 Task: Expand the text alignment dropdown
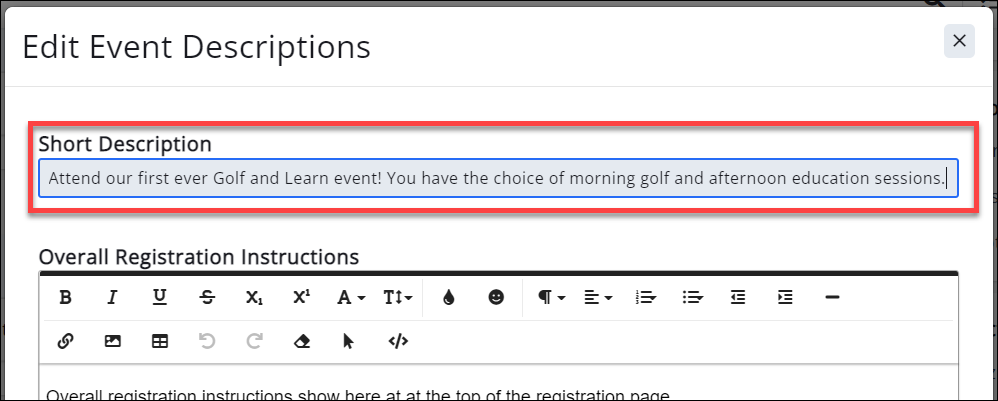click(598, 297)
